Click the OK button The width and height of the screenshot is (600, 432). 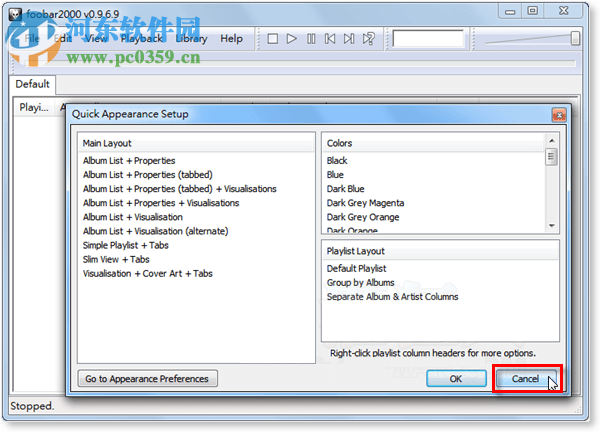coord(456,379)
